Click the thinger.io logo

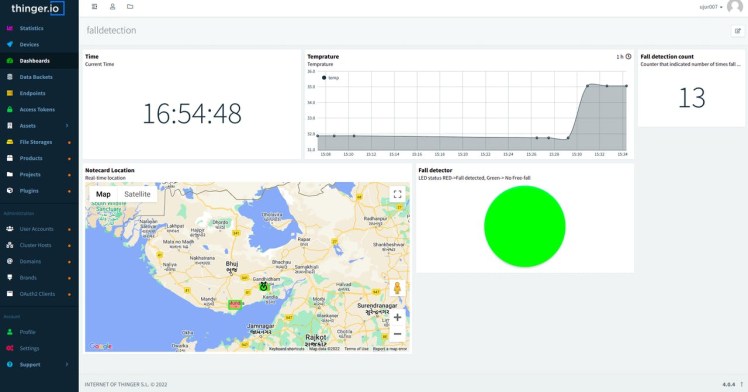(x=37, y=8)
